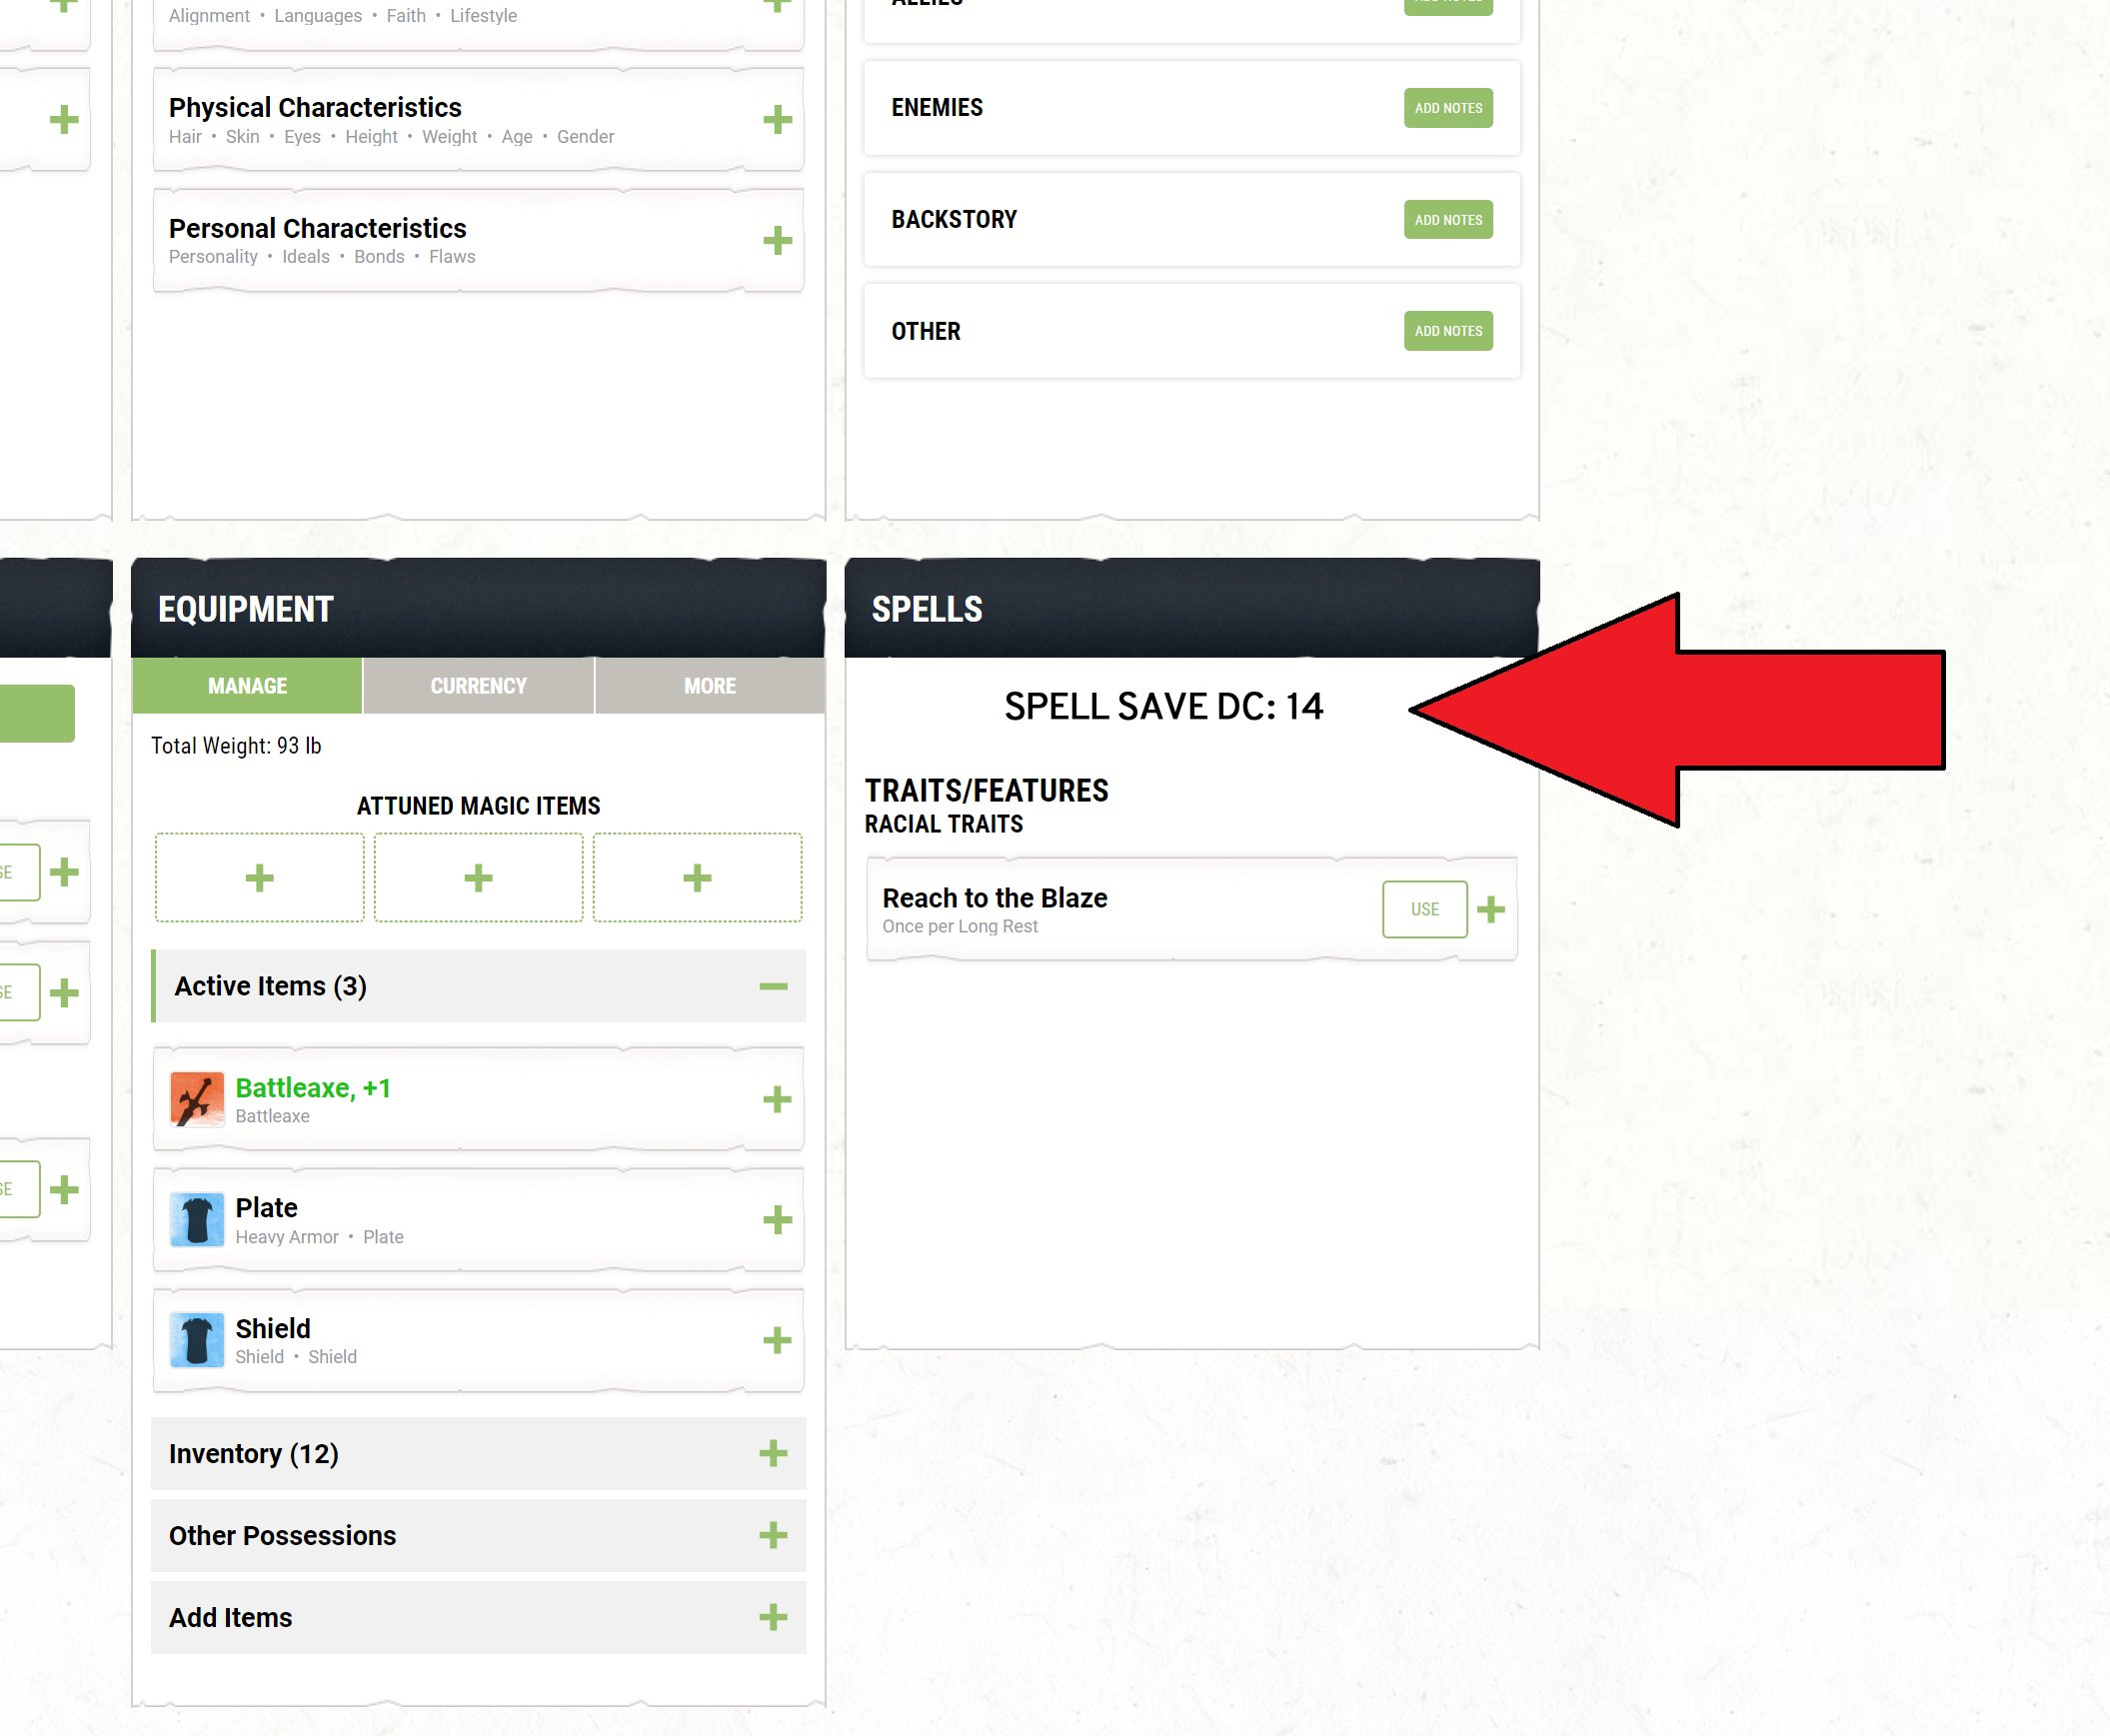Viewport: 2110px width, 1736px height.
Task: Open the first attuned magic item slot
Action: pyautogui.click(x=259, y=877)
